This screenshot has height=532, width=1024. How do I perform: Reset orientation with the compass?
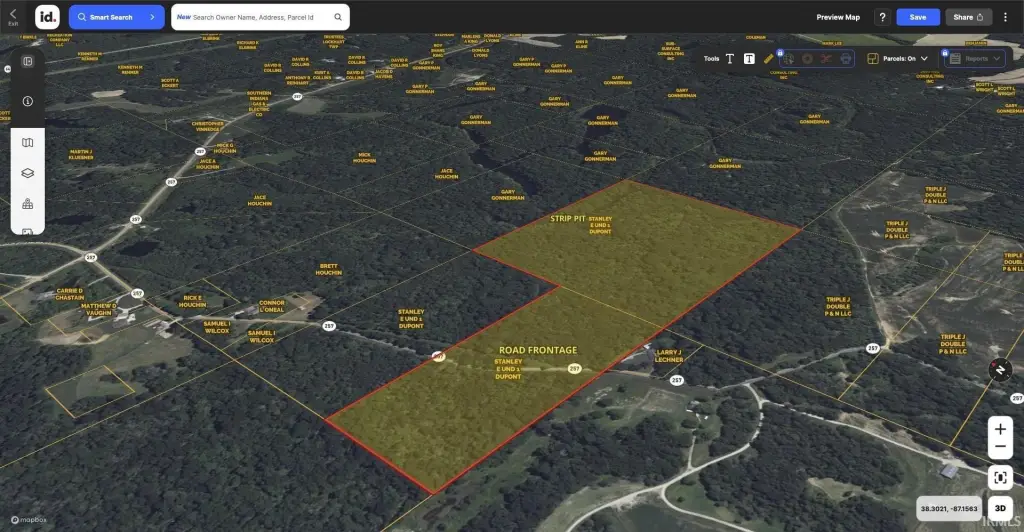click(1000, 371)
